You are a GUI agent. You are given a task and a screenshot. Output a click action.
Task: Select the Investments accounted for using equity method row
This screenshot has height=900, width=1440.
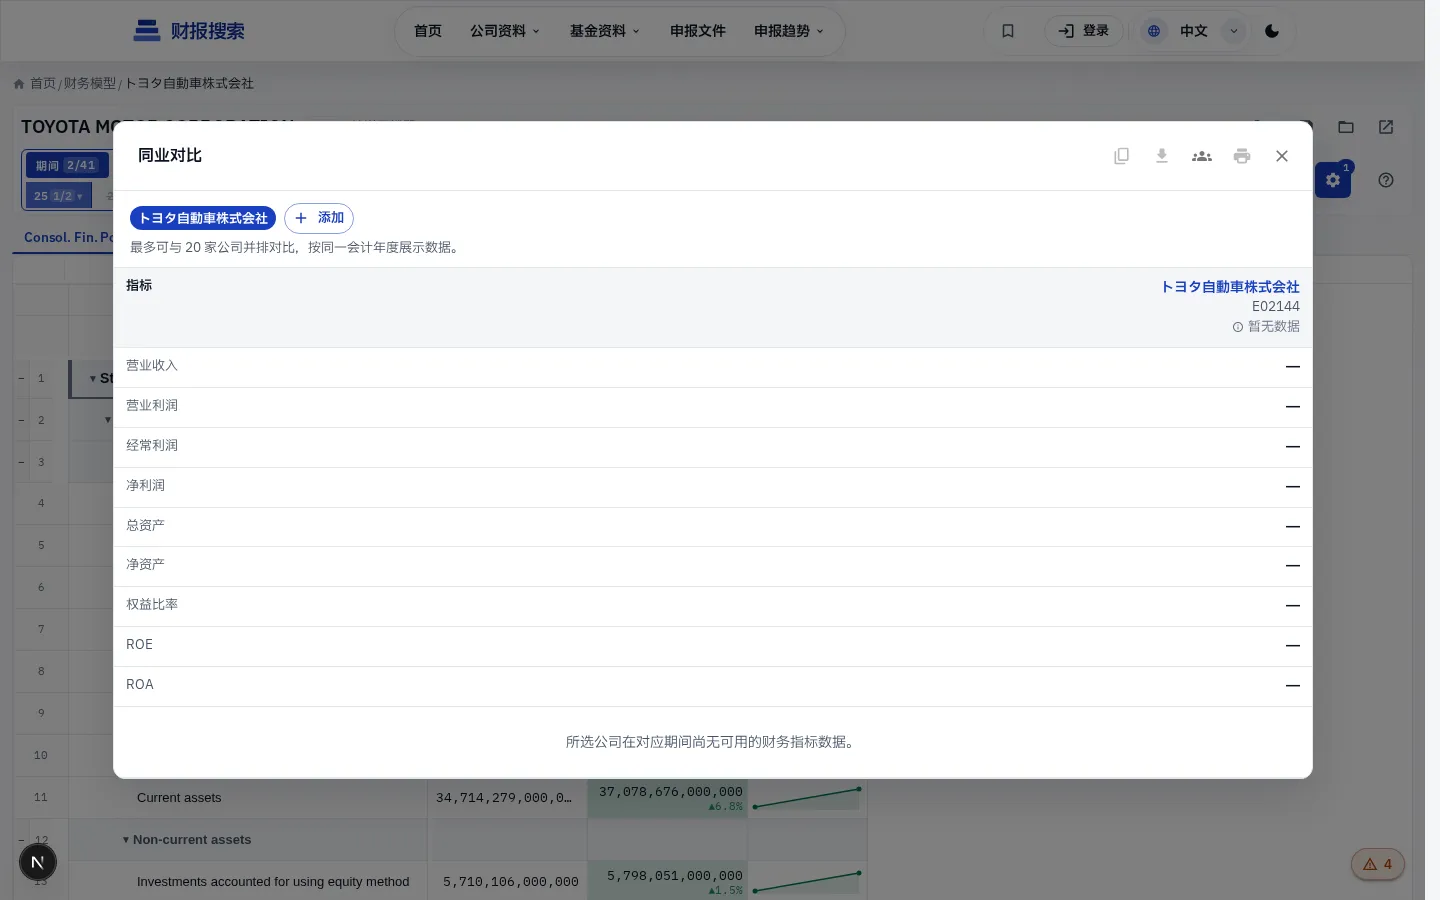[x=273, y=882]
